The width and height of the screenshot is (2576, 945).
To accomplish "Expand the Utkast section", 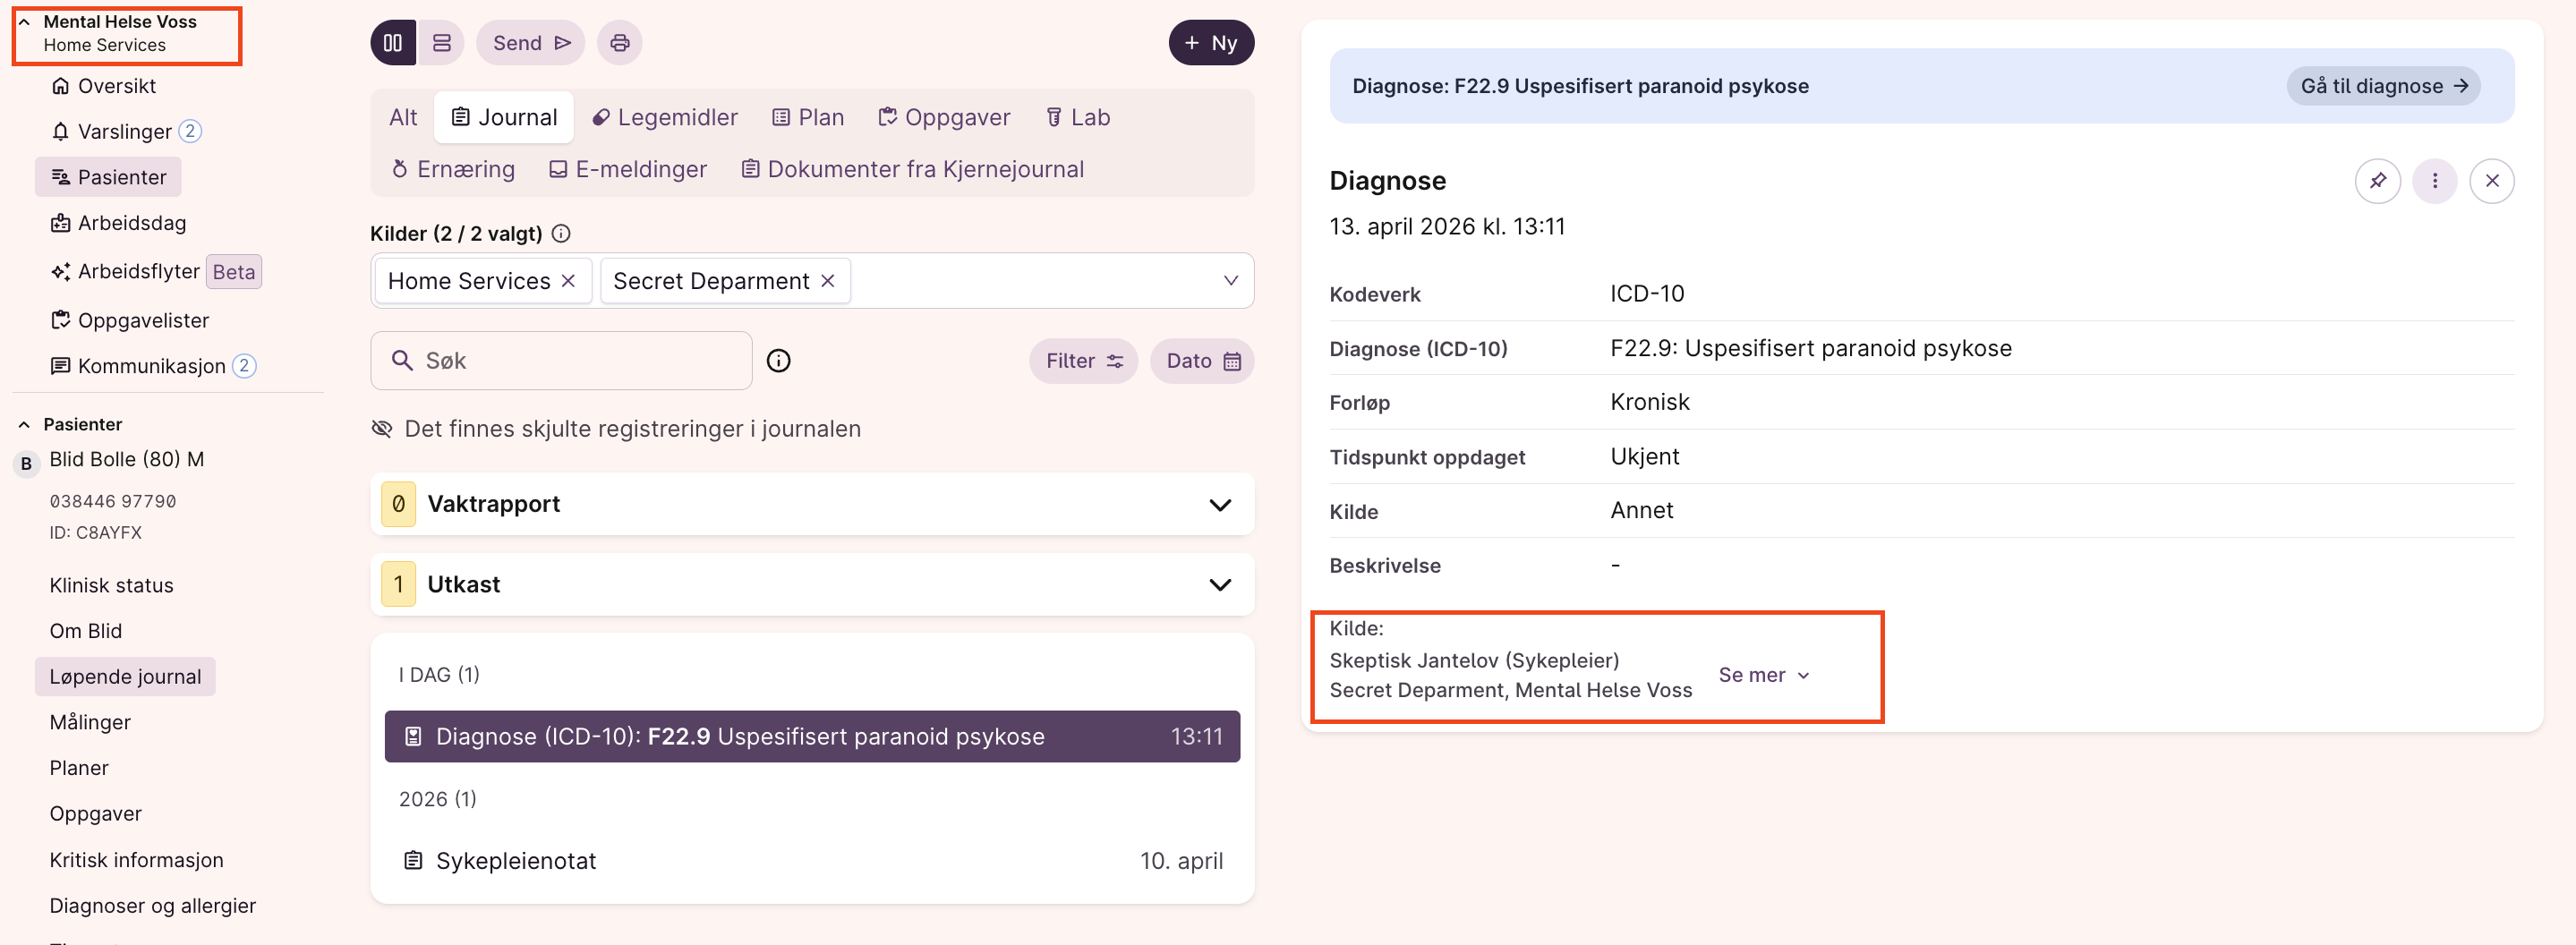I will 1219,585.
